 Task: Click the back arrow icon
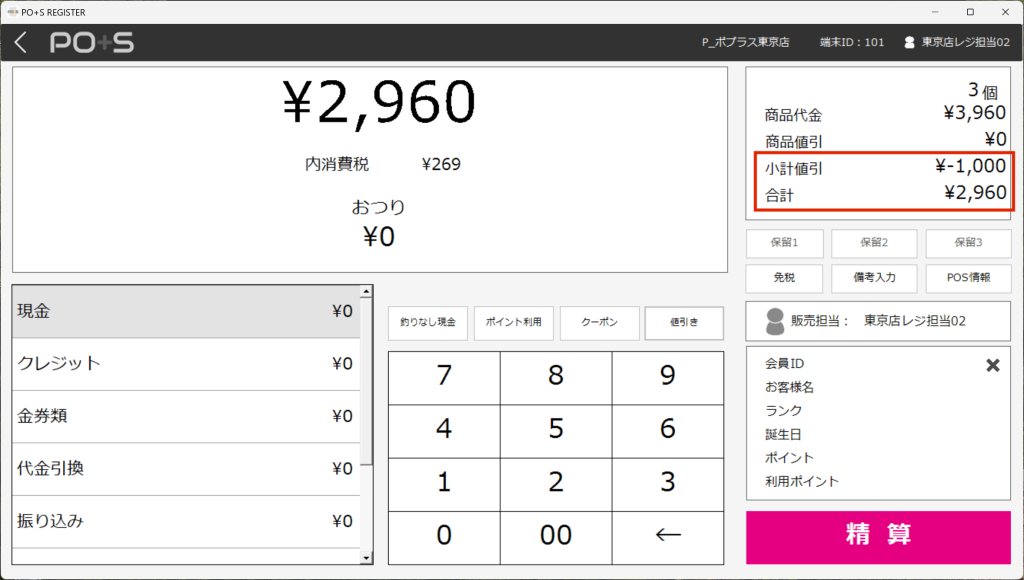21,43
